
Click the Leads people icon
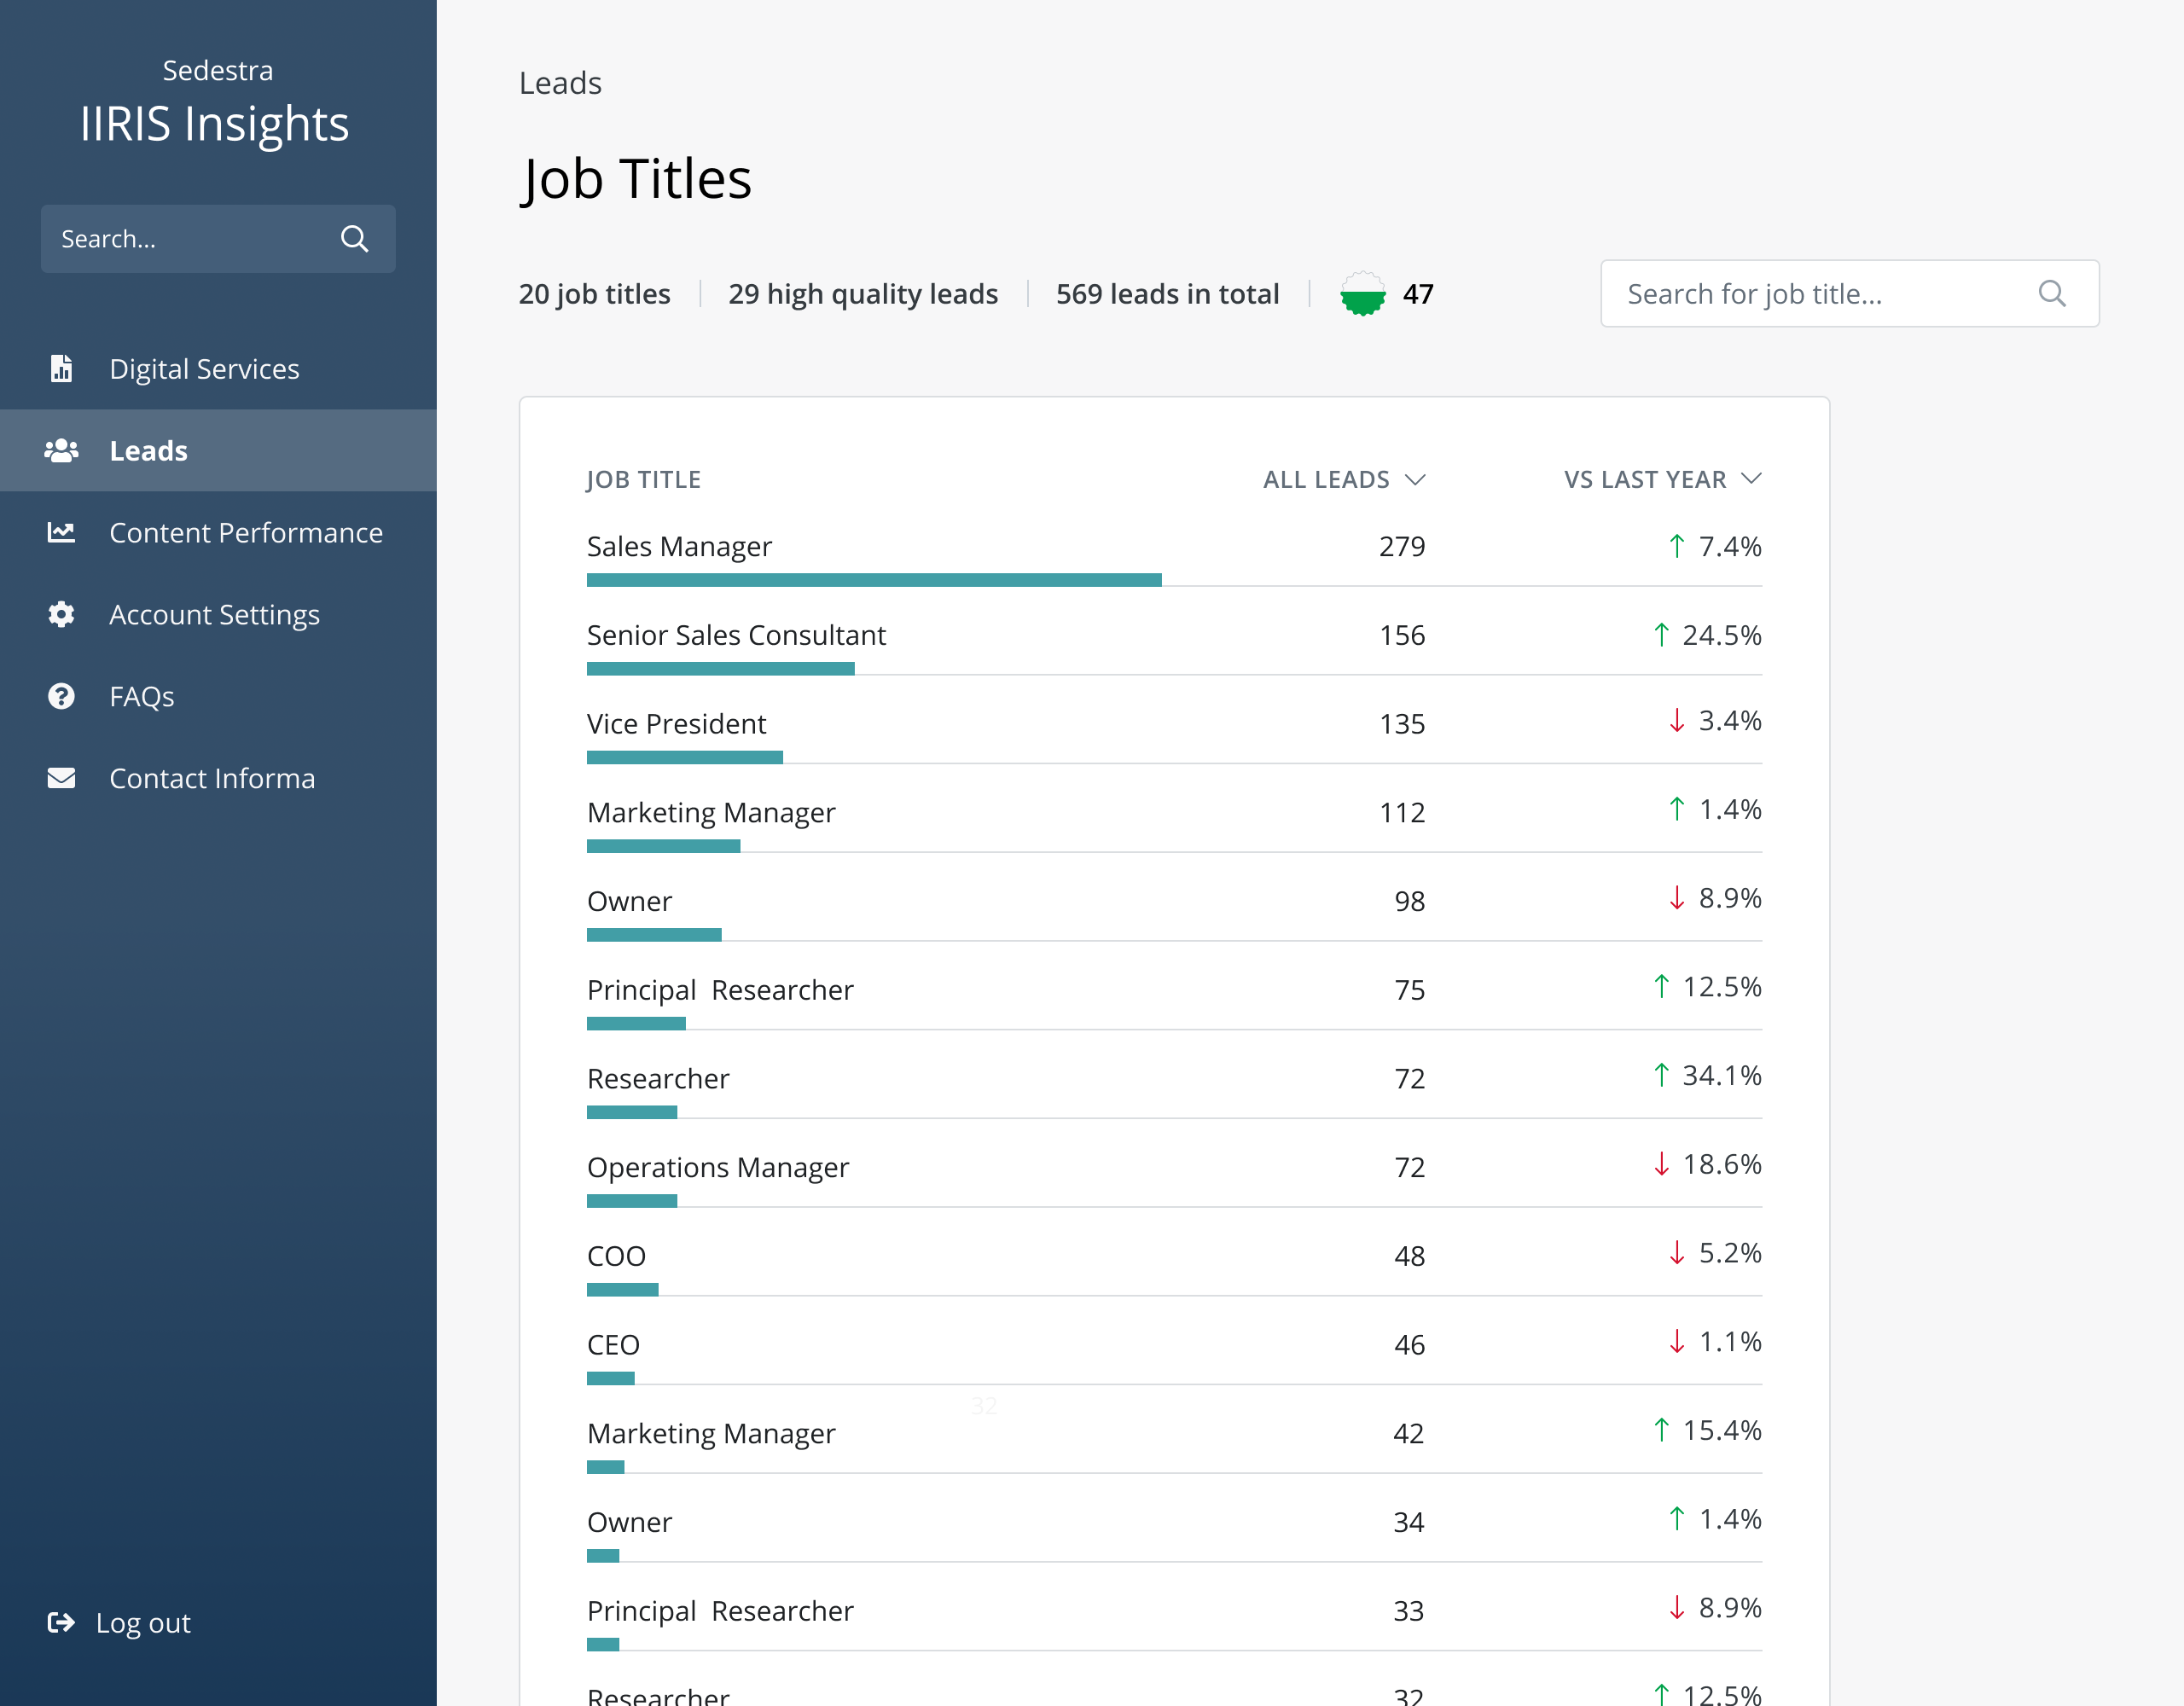point(61,450)
